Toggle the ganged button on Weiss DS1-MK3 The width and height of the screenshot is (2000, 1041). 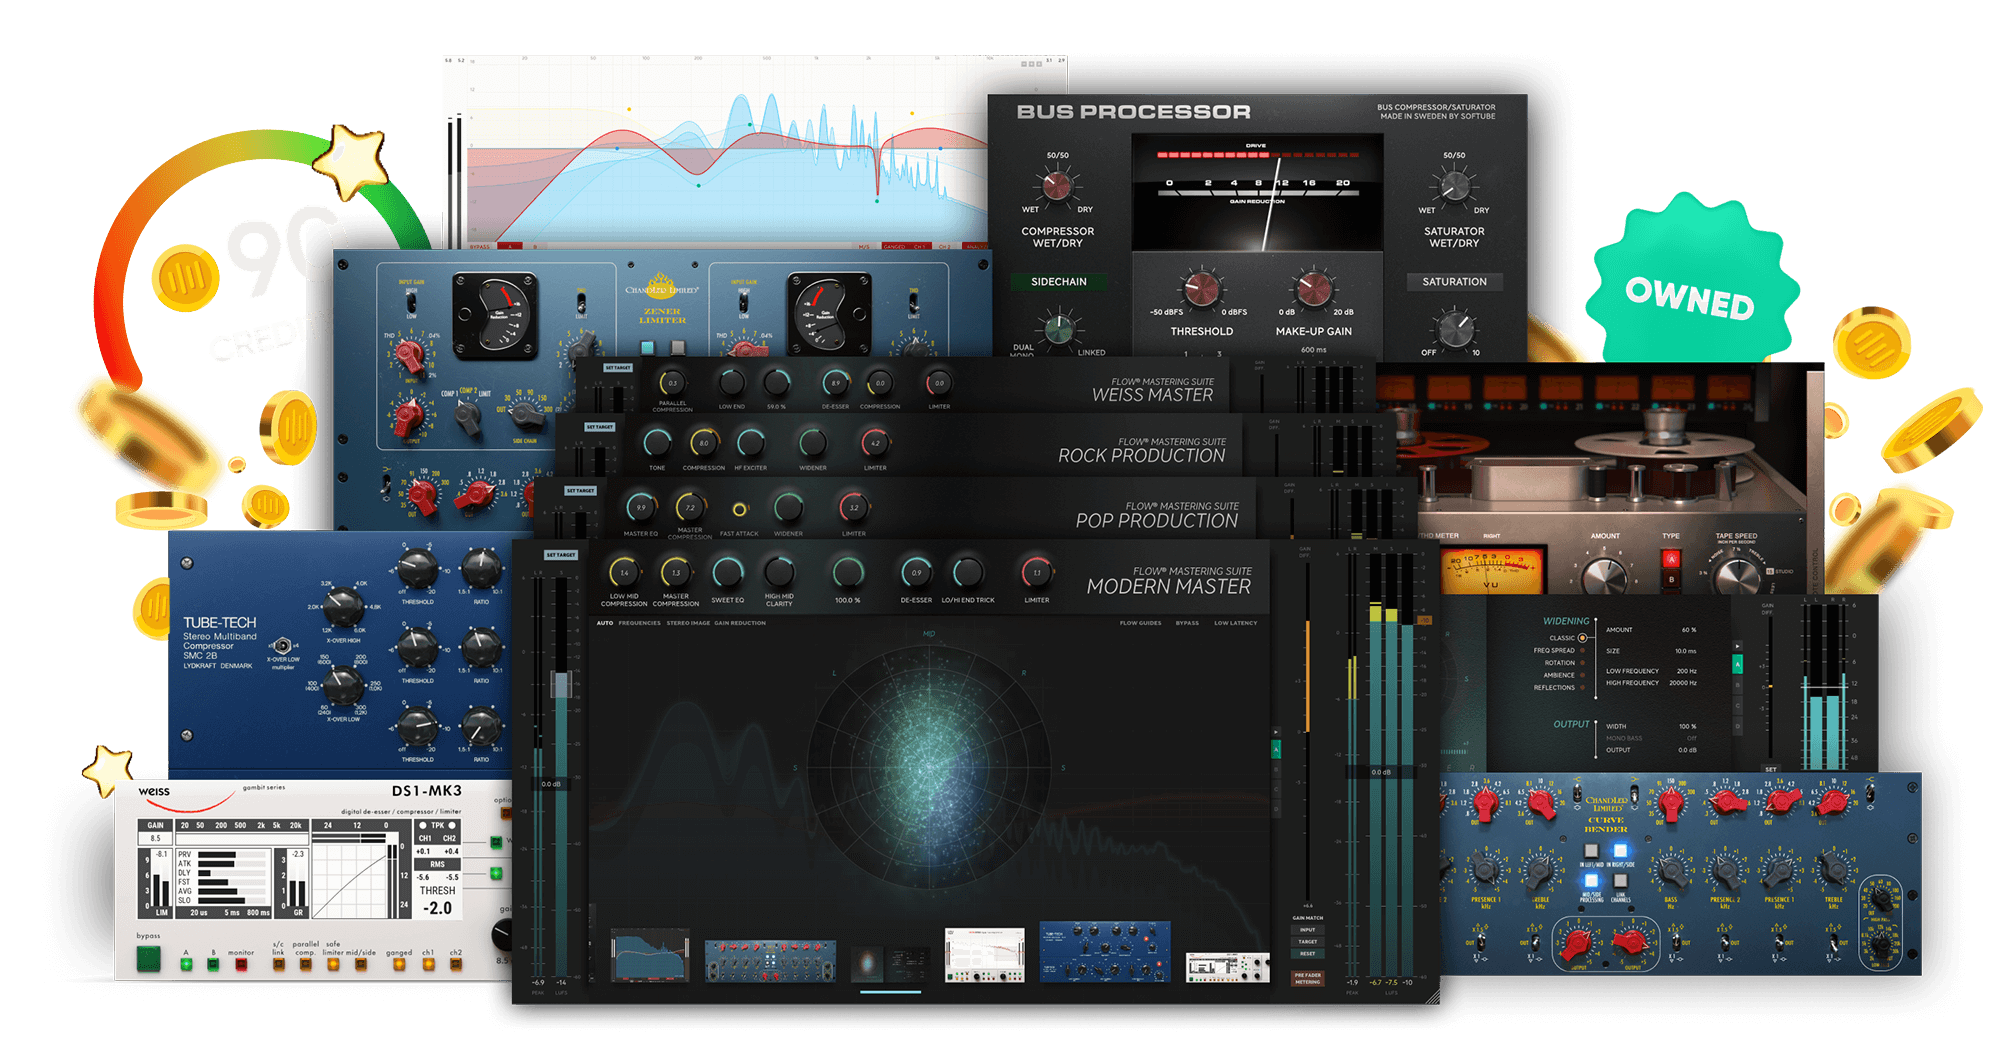(x=399, y=965)
